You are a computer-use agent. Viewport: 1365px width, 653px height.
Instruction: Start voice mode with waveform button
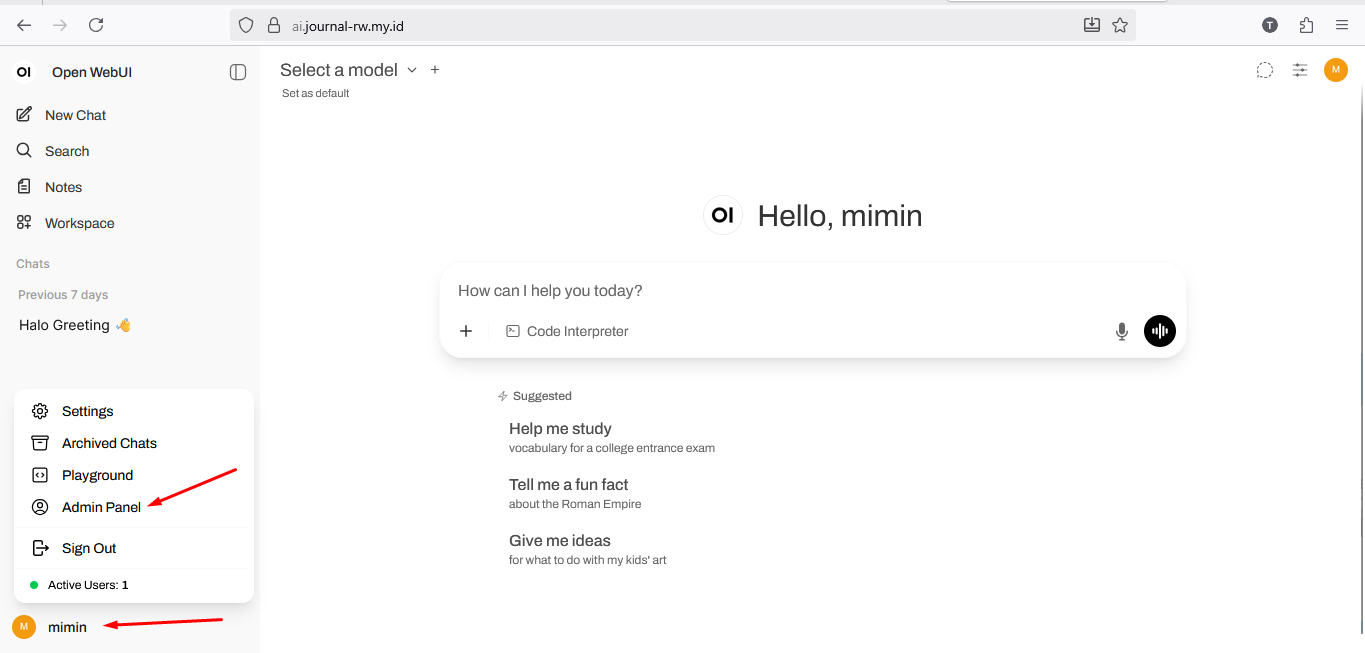pyautogui.click(x=1160, y=331)
